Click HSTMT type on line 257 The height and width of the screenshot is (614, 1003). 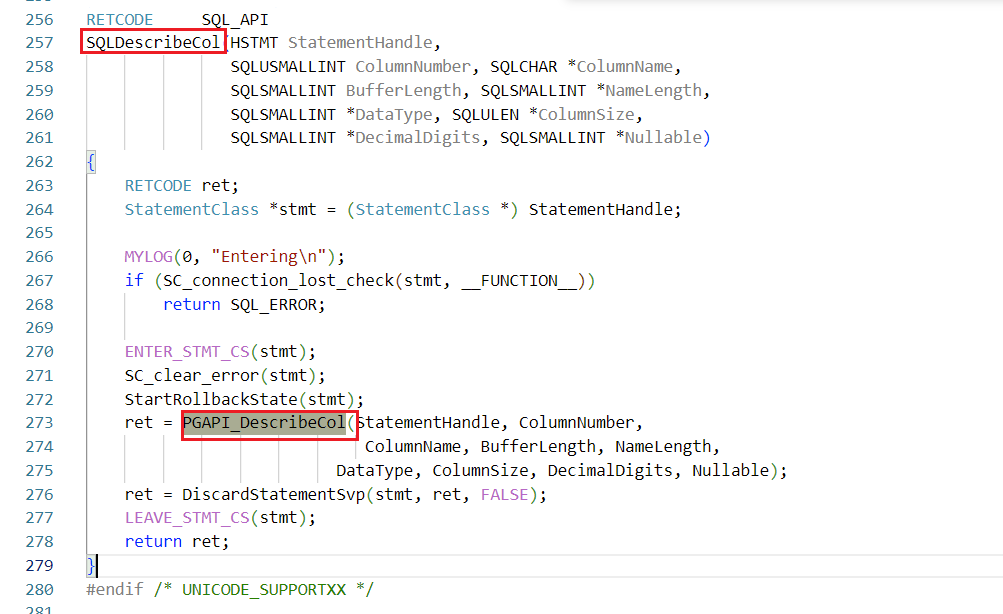(x=254, y=43)
